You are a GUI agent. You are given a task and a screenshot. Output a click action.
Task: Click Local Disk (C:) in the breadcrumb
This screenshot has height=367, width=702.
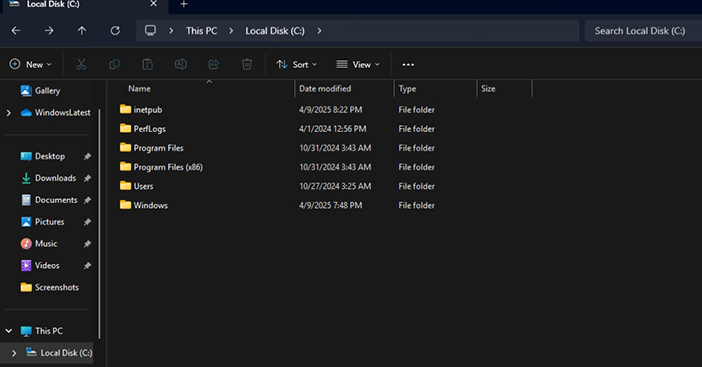(275, 31)
